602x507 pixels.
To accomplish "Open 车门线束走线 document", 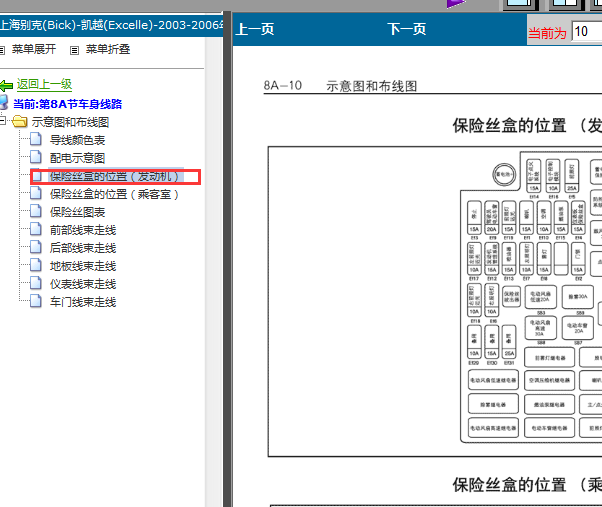I will point(83,302).
